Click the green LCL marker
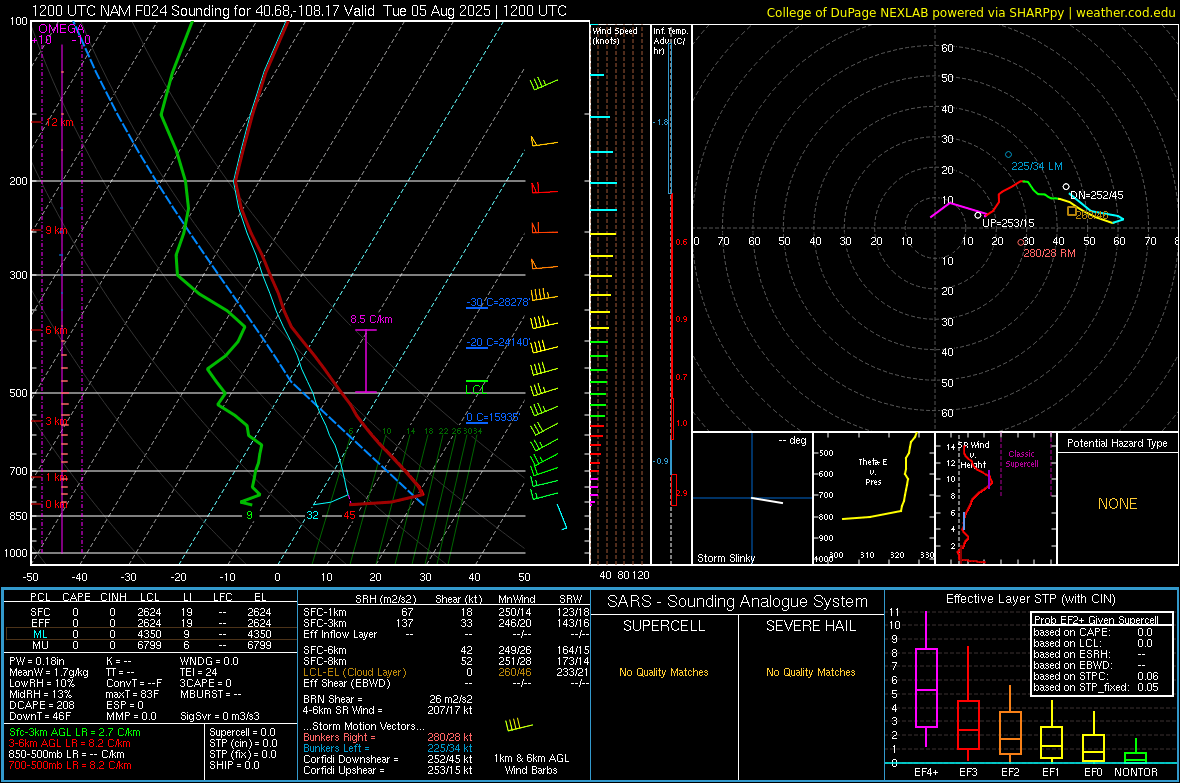This screenshot has height=783, width=1180. point(476,388)
